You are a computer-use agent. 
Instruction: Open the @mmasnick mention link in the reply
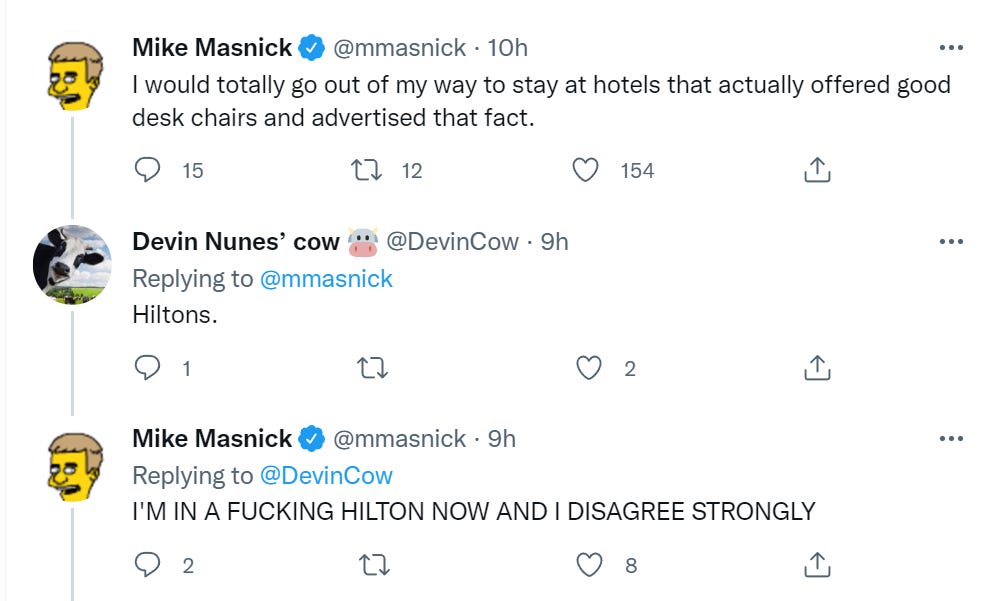click(x=326, y=279)
